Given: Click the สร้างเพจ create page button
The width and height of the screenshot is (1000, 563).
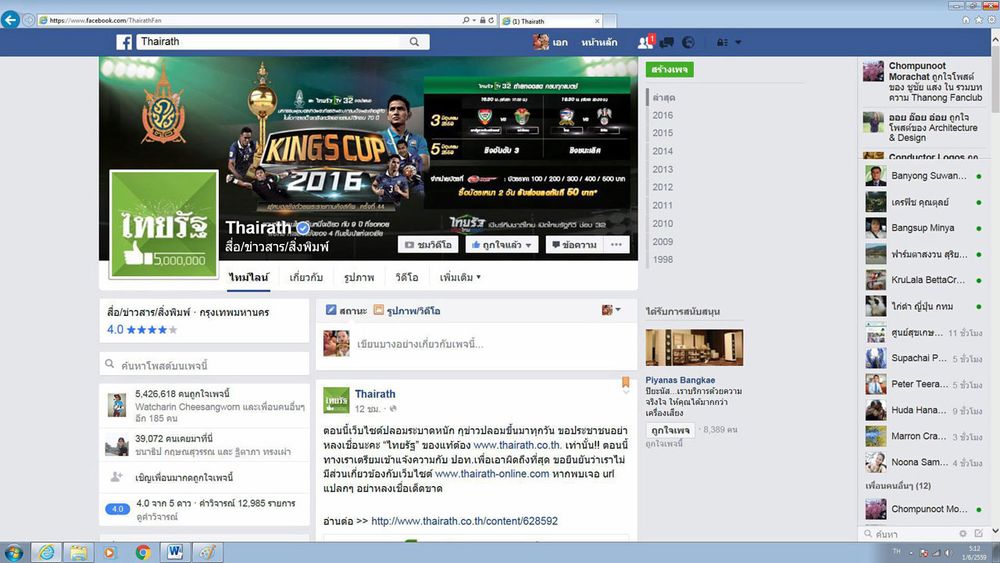Looking at the screenshot, I should pos(670,69).
